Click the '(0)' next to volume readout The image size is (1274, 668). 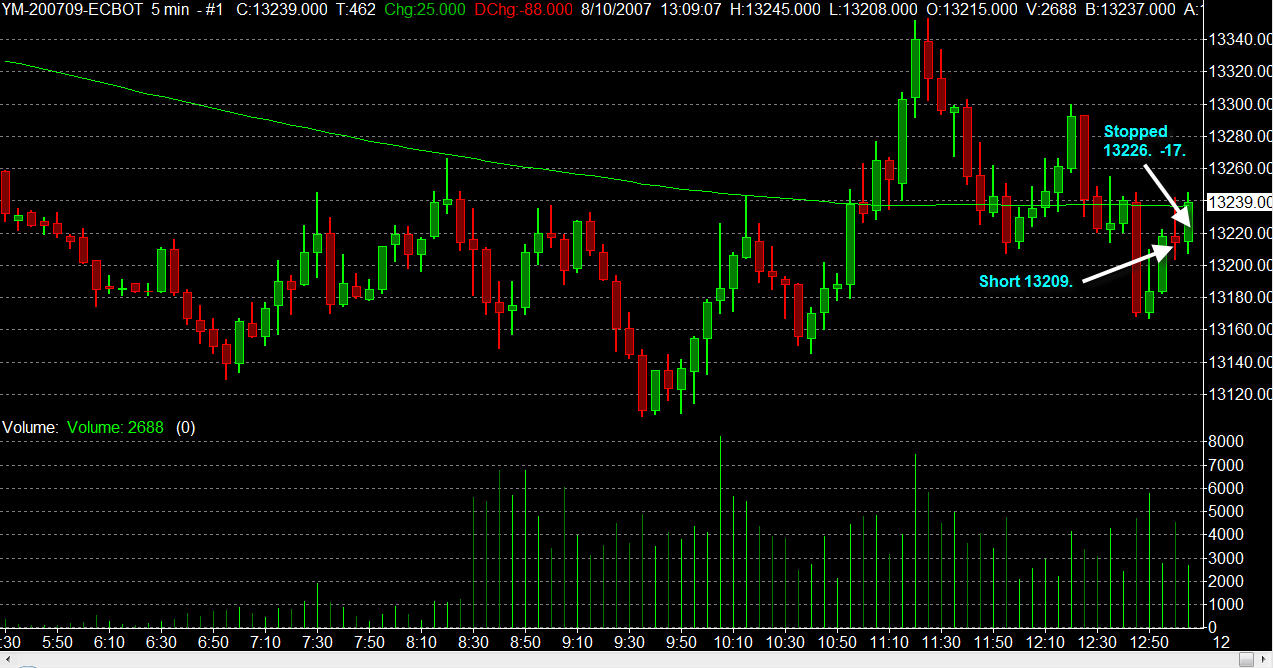pos(186,427)
